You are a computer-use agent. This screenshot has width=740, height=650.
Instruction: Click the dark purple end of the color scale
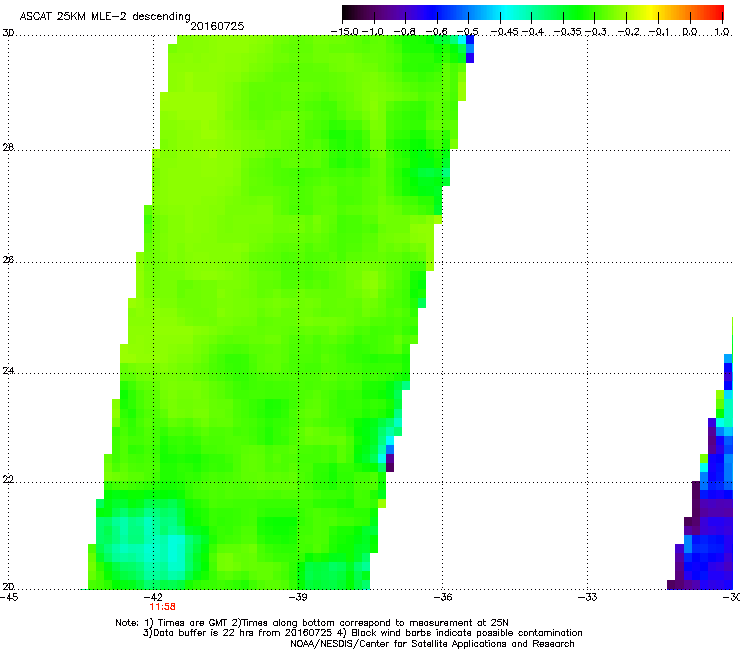click(x=349, y=12)
